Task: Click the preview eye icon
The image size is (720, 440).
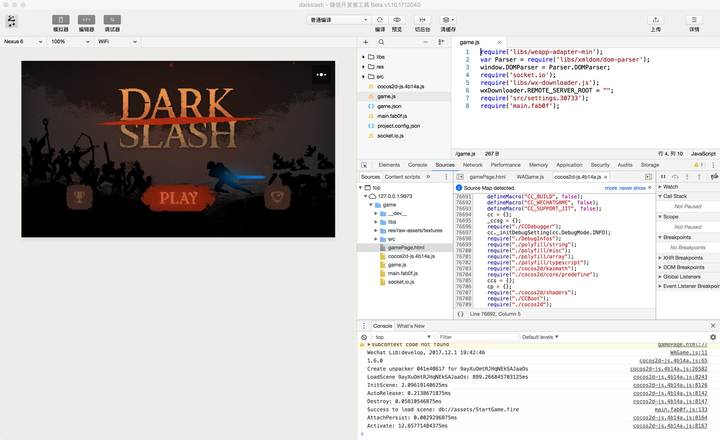Action: click(x=397, y=20)
